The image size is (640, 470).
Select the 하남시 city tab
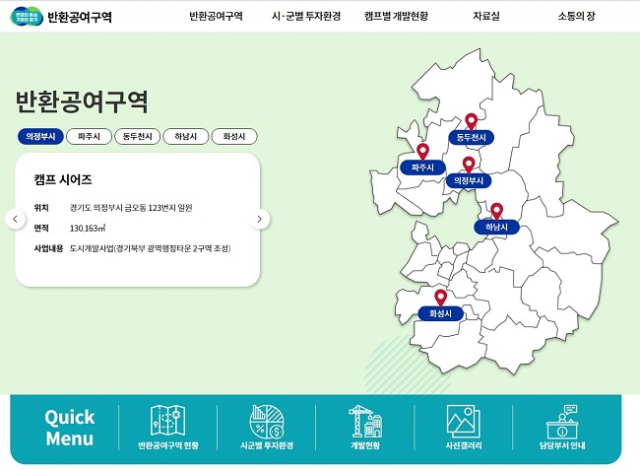coord(186,136)
